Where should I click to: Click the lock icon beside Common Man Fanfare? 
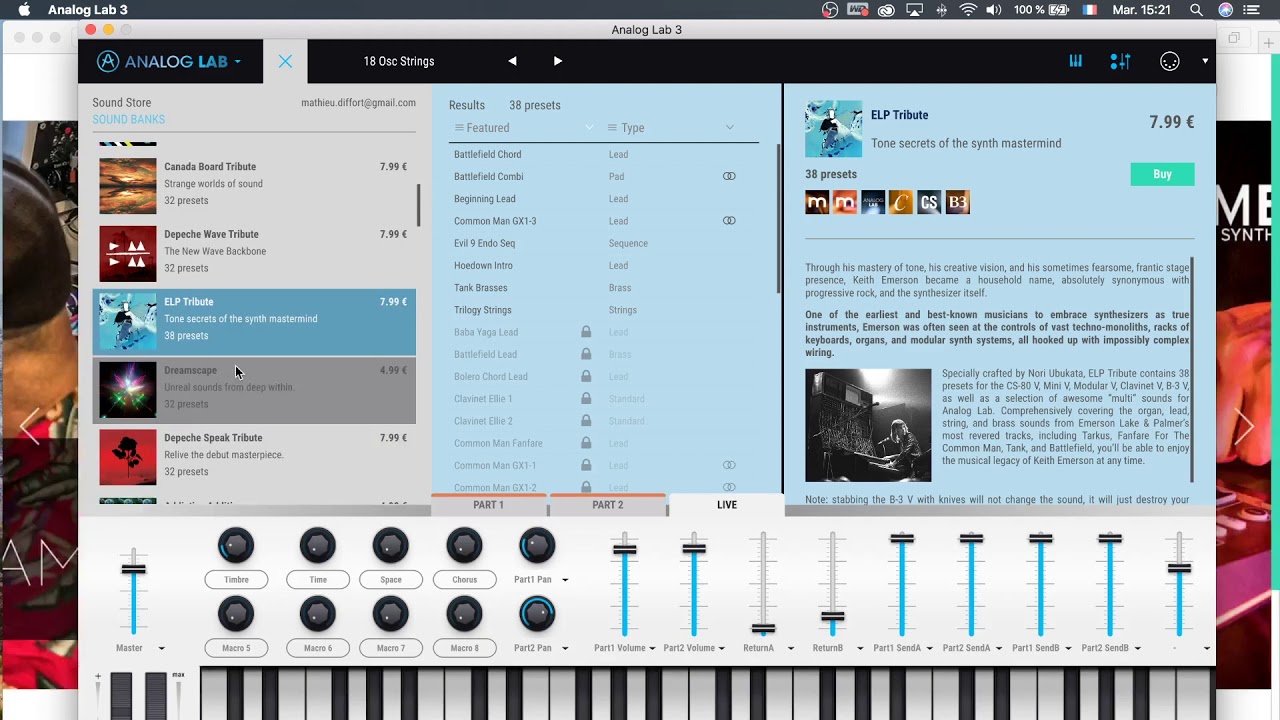(x=586, y=443)
